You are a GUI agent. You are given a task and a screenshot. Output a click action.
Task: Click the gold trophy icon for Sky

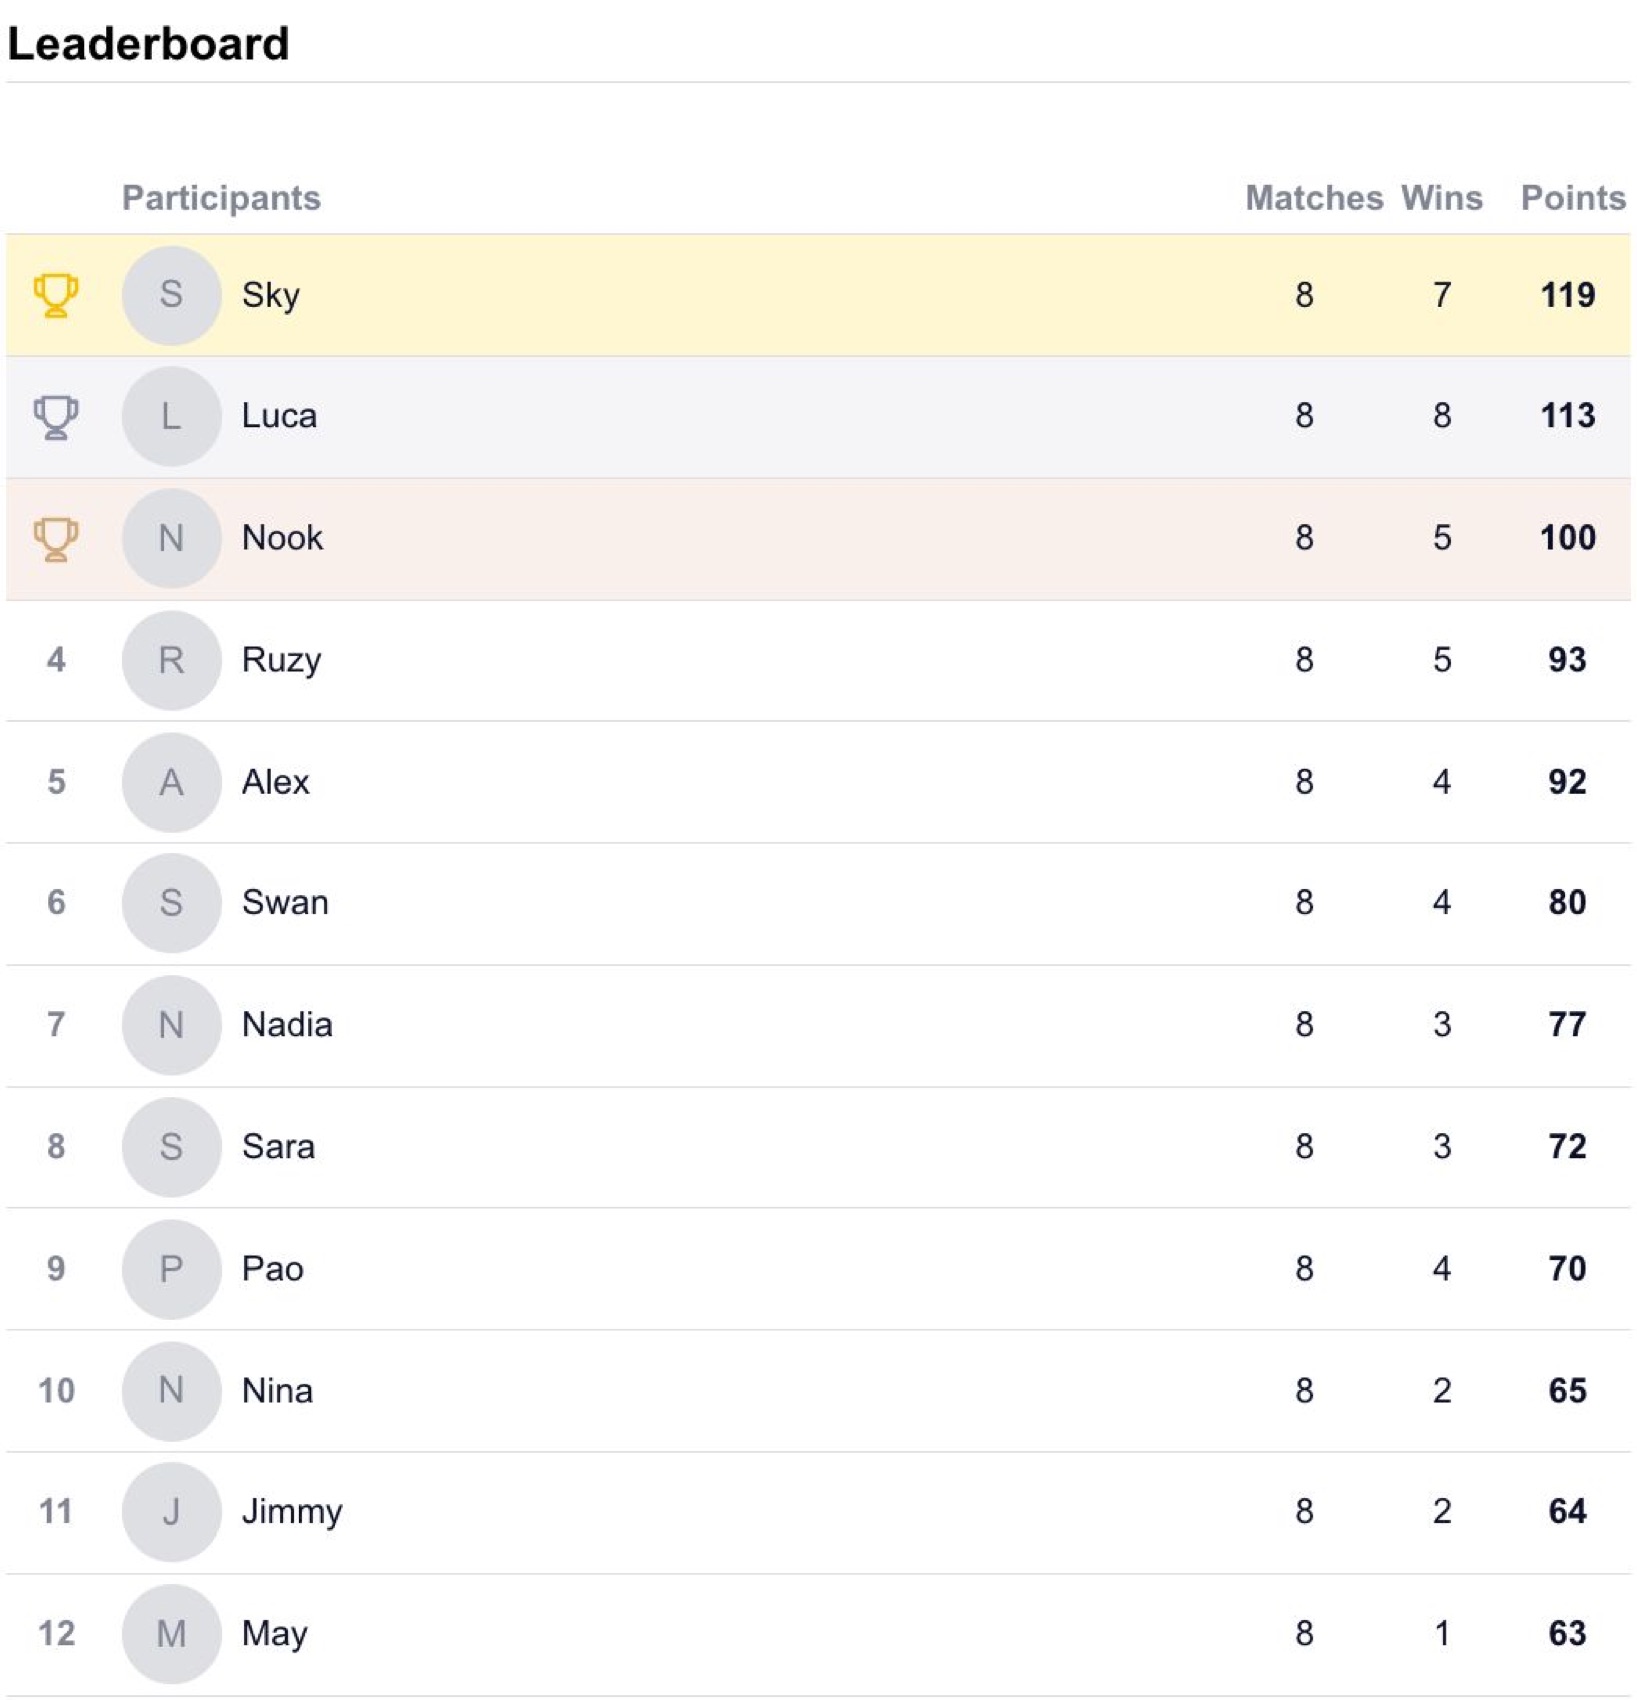(x=56, y=295)
